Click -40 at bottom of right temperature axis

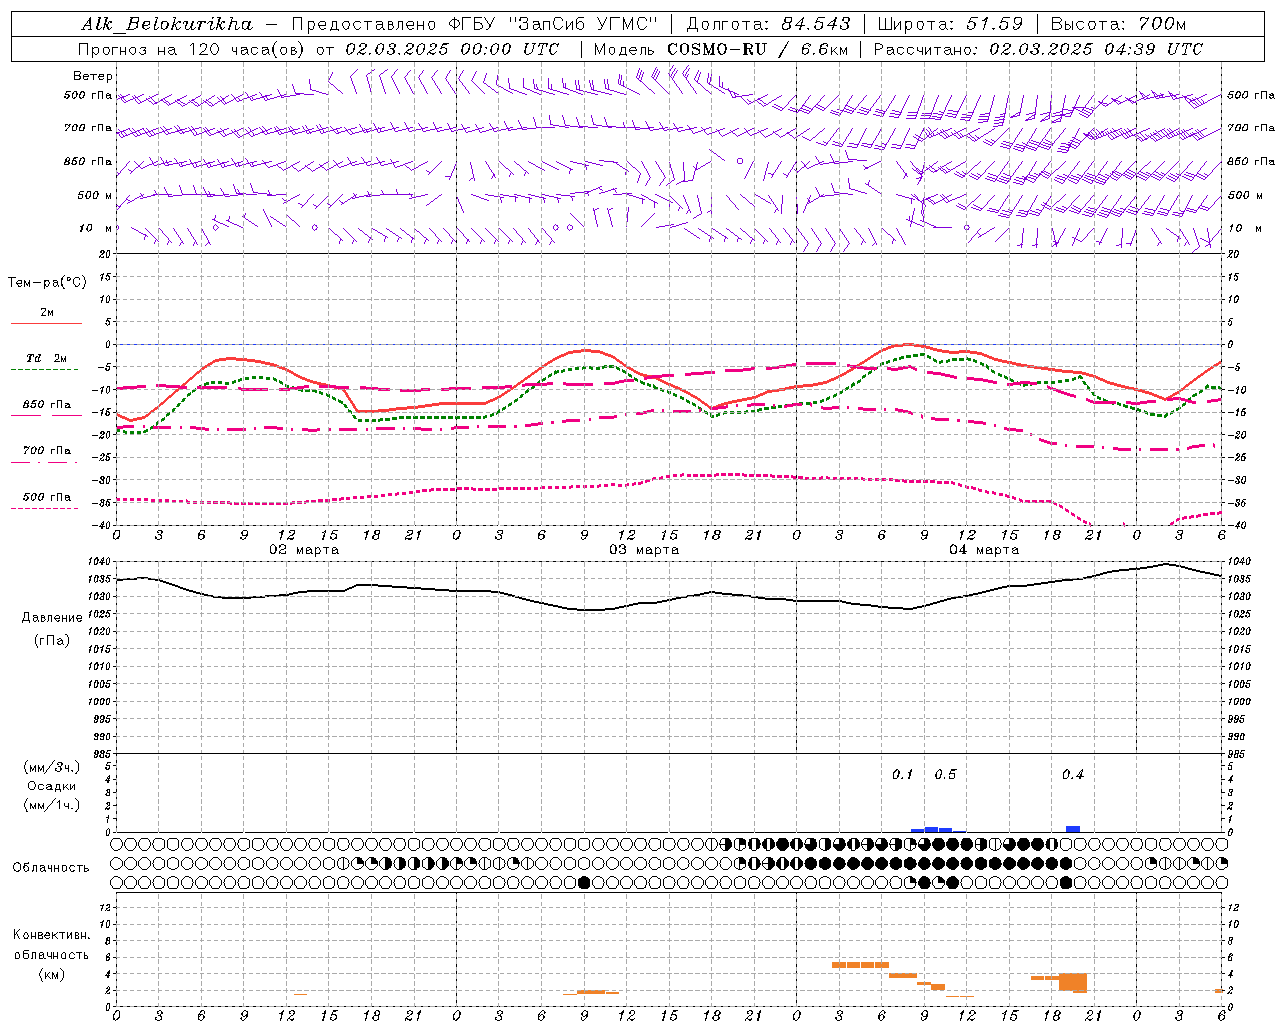click(1235, 526)
